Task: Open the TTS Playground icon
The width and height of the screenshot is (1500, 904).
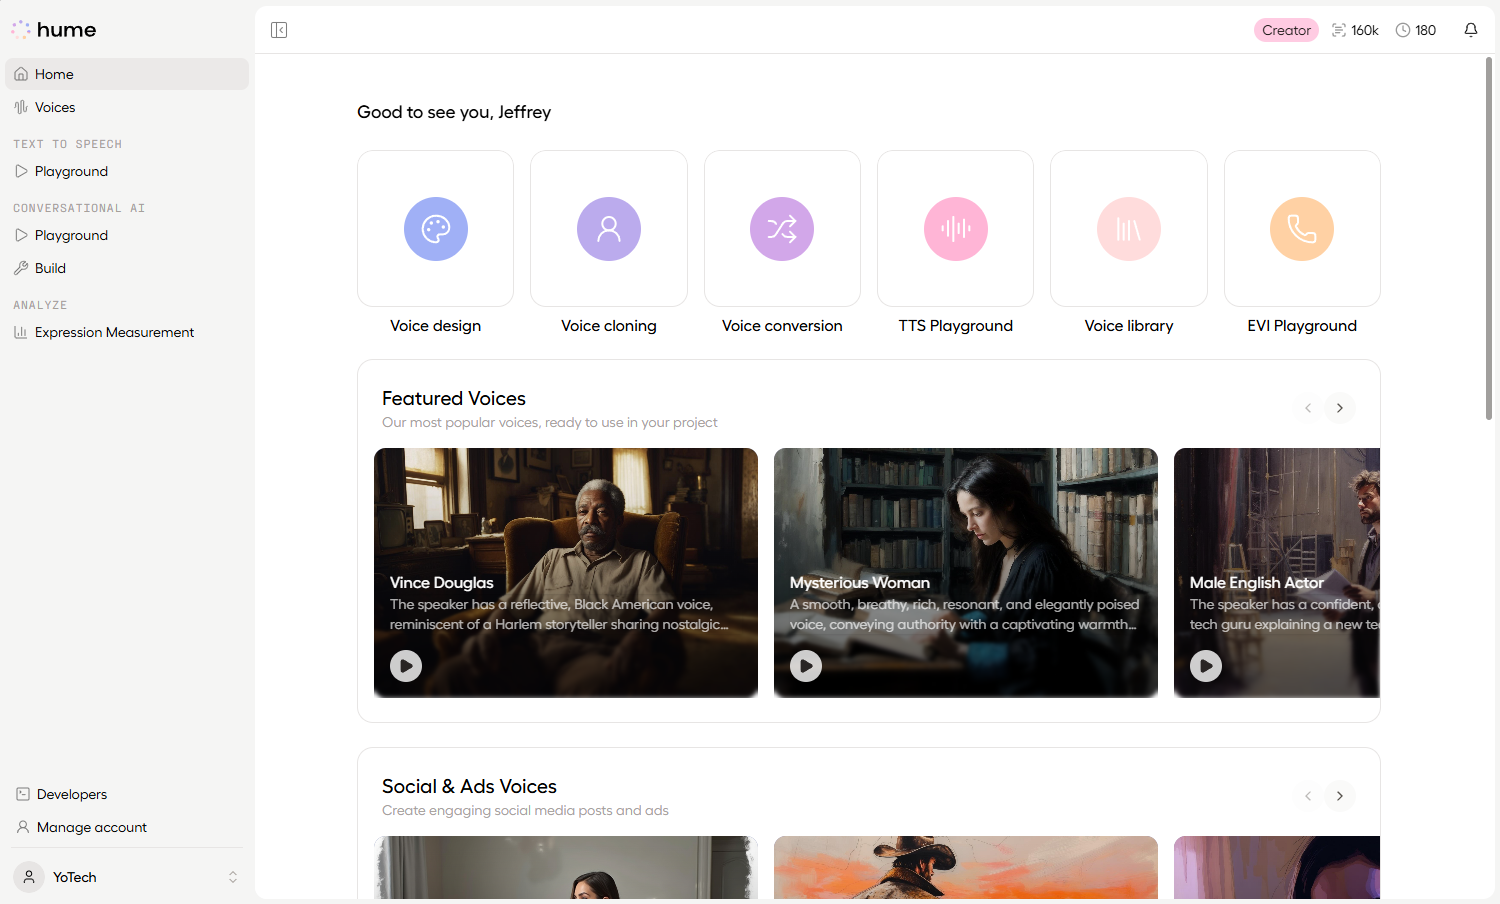Action: tap(956, 229)
